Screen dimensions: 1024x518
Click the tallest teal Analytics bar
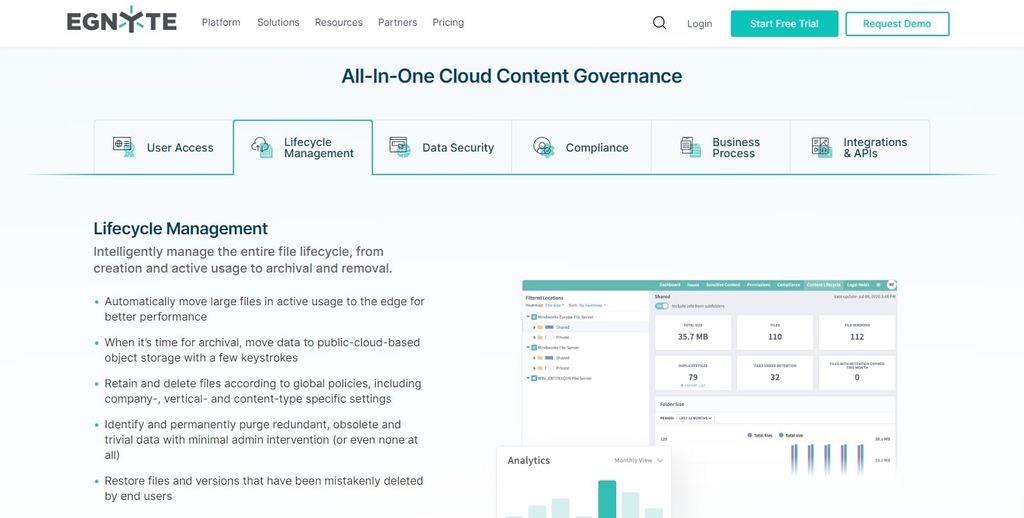(x=607, y=499)
